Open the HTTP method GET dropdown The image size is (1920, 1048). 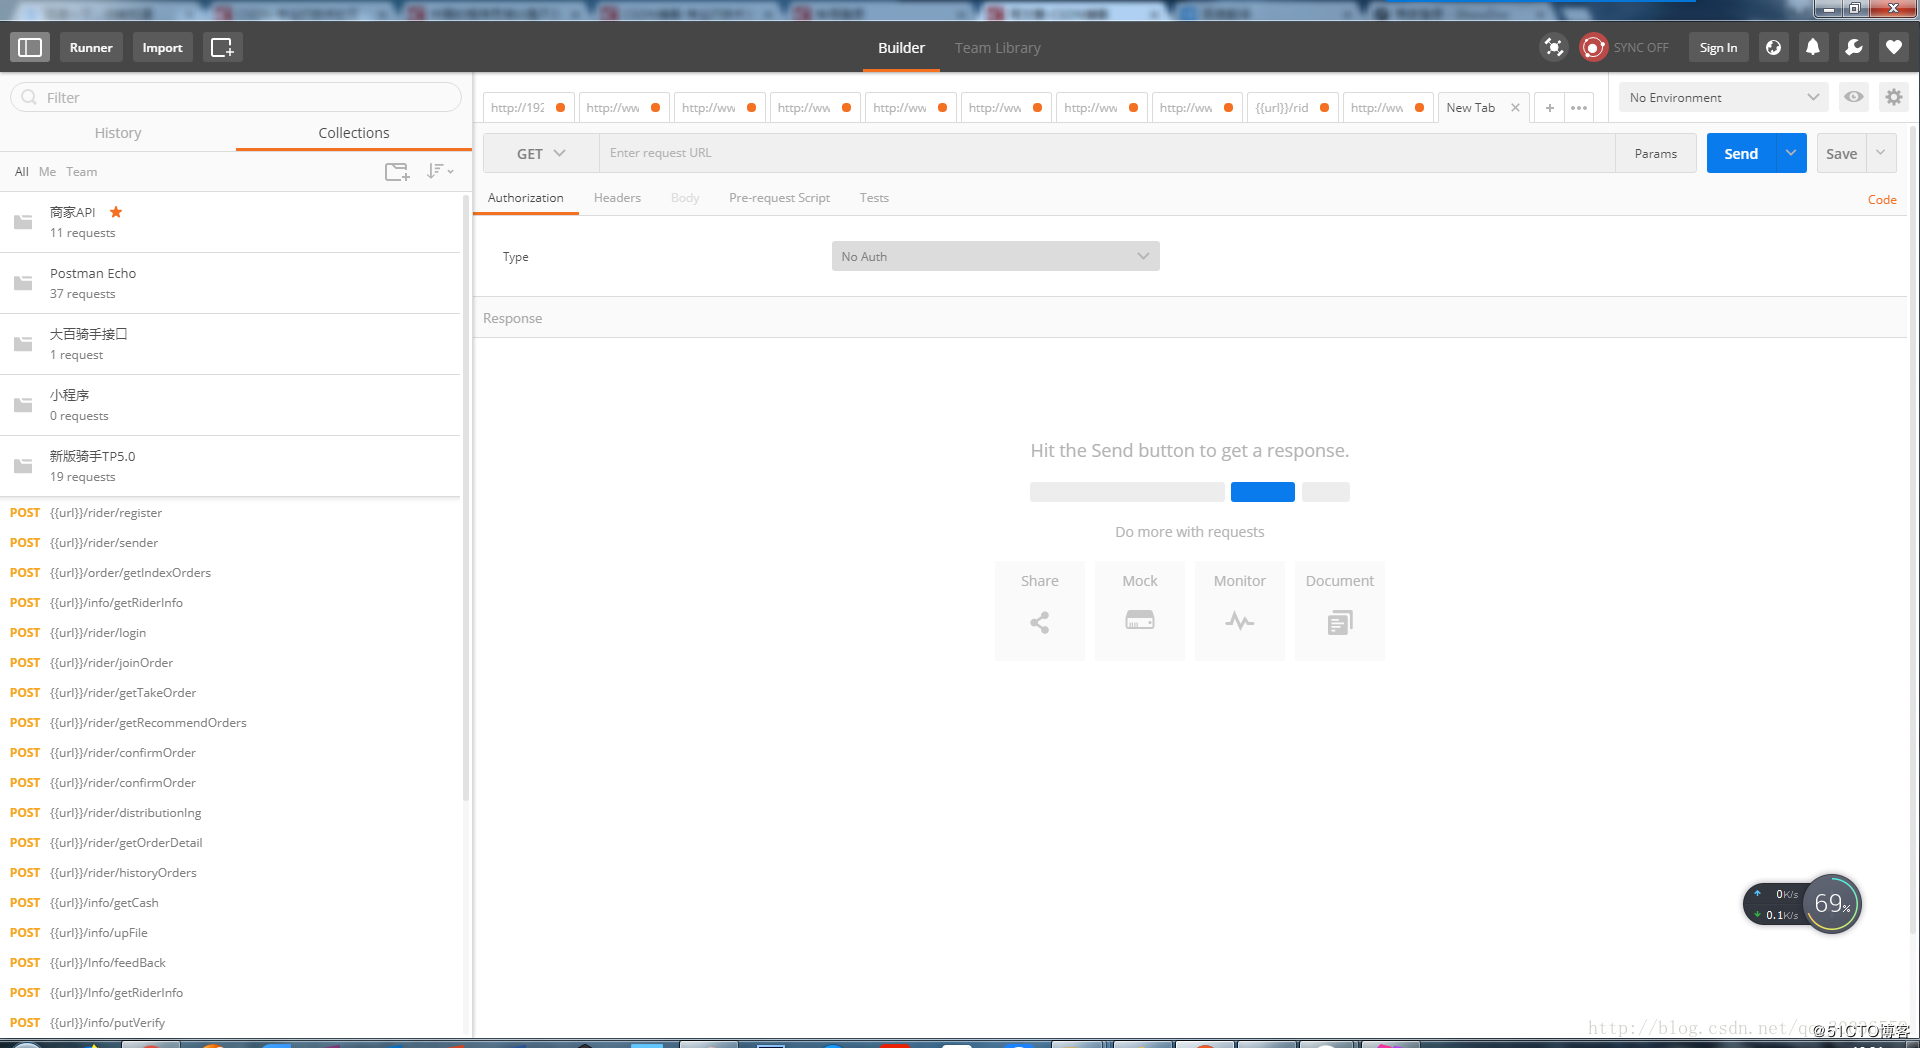tap(541, 153)
